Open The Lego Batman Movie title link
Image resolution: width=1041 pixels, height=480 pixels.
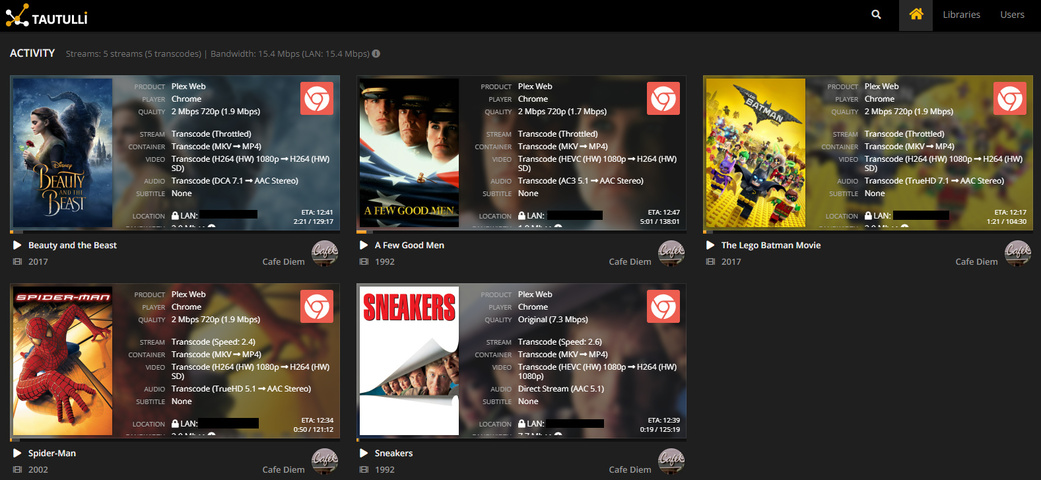pyautogui.click(x=771, y=245)
